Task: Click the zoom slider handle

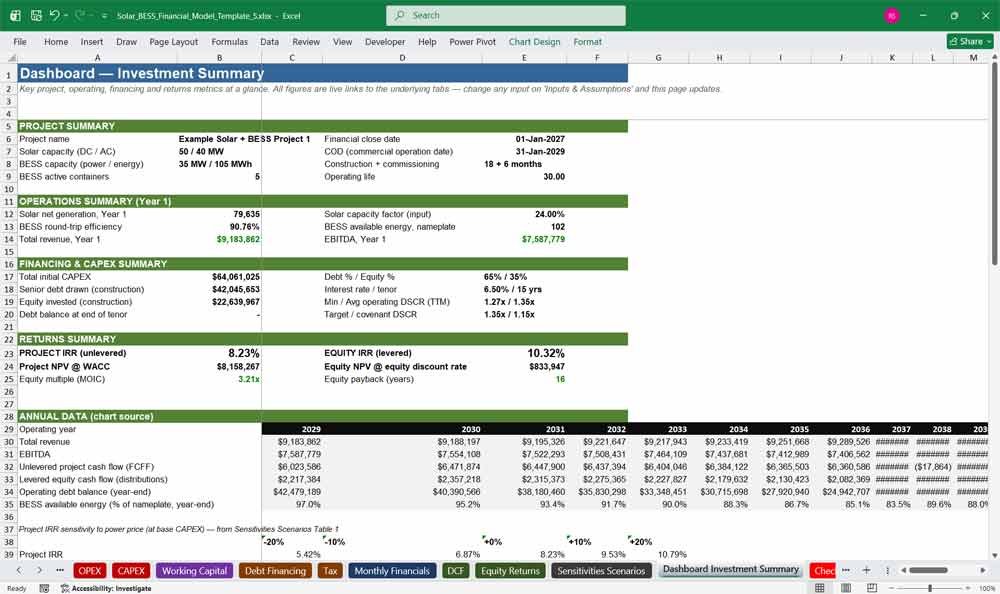Action: [930, 588]
